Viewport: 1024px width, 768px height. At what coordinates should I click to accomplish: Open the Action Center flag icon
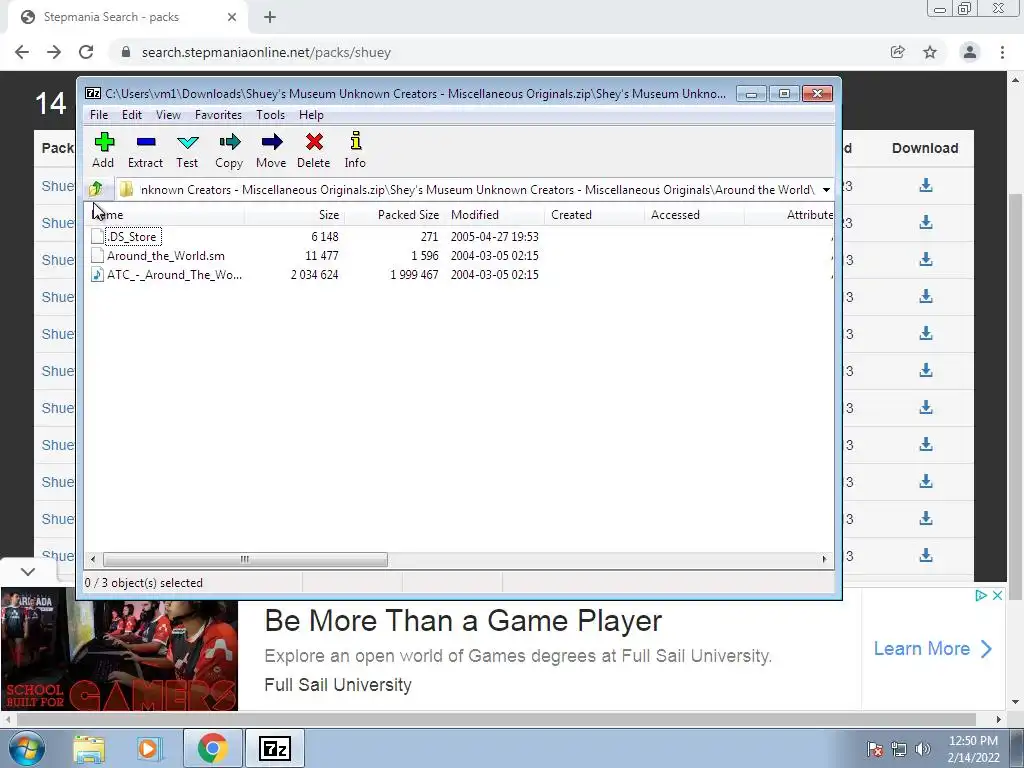875,749
